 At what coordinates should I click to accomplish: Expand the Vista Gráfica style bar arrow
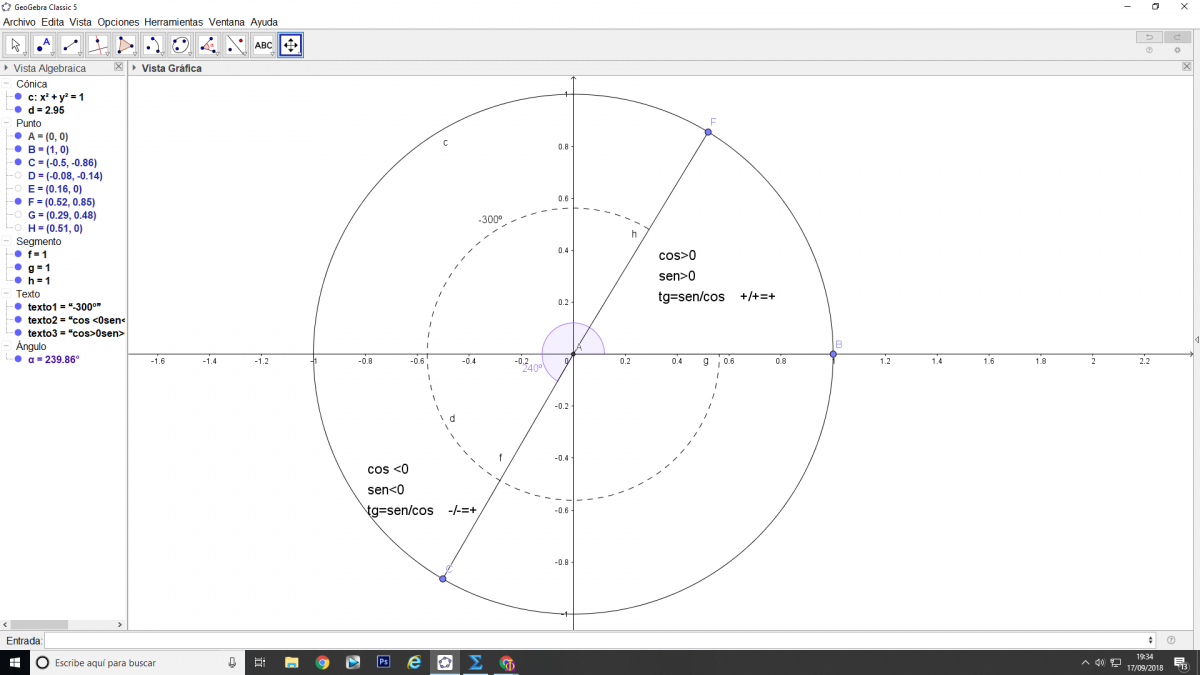coord(134,68)
